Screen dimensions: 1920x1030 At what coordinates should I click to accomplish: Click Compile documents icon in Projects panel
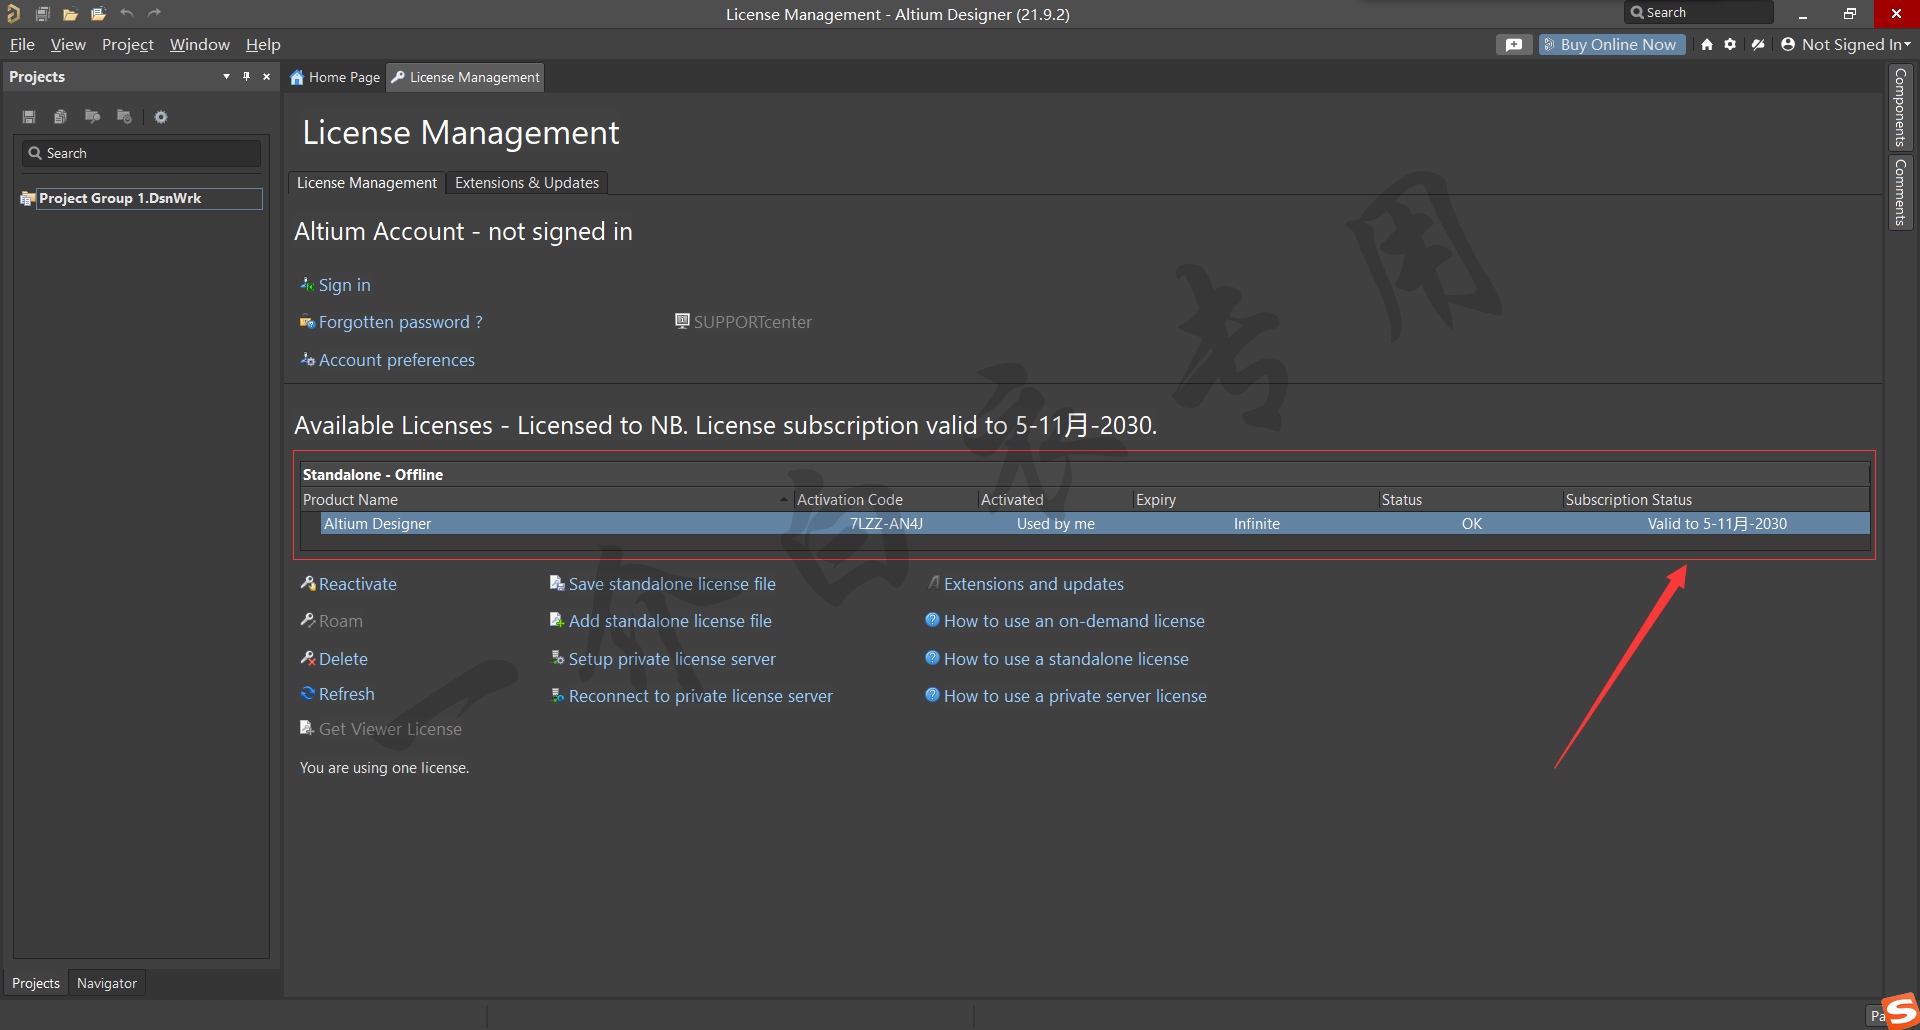pos(60,117)
